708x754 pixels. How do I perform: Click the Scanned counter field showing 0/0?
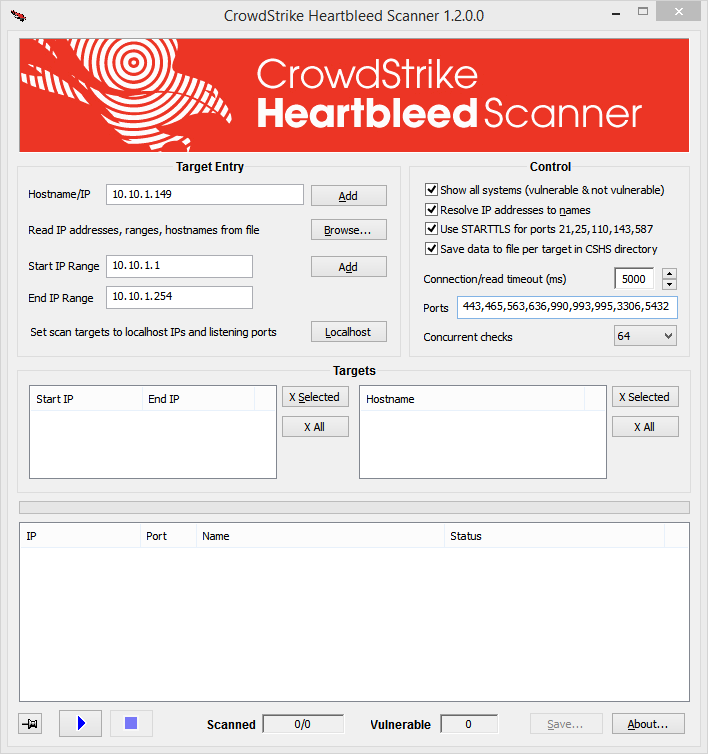pos(303,724)
